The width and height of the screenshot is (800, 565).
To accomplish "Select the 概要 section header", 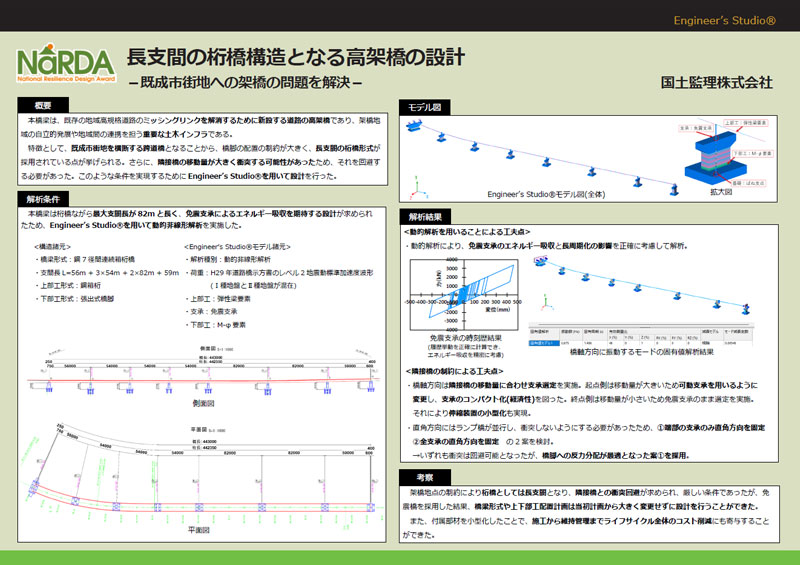I will pos(43,105).
